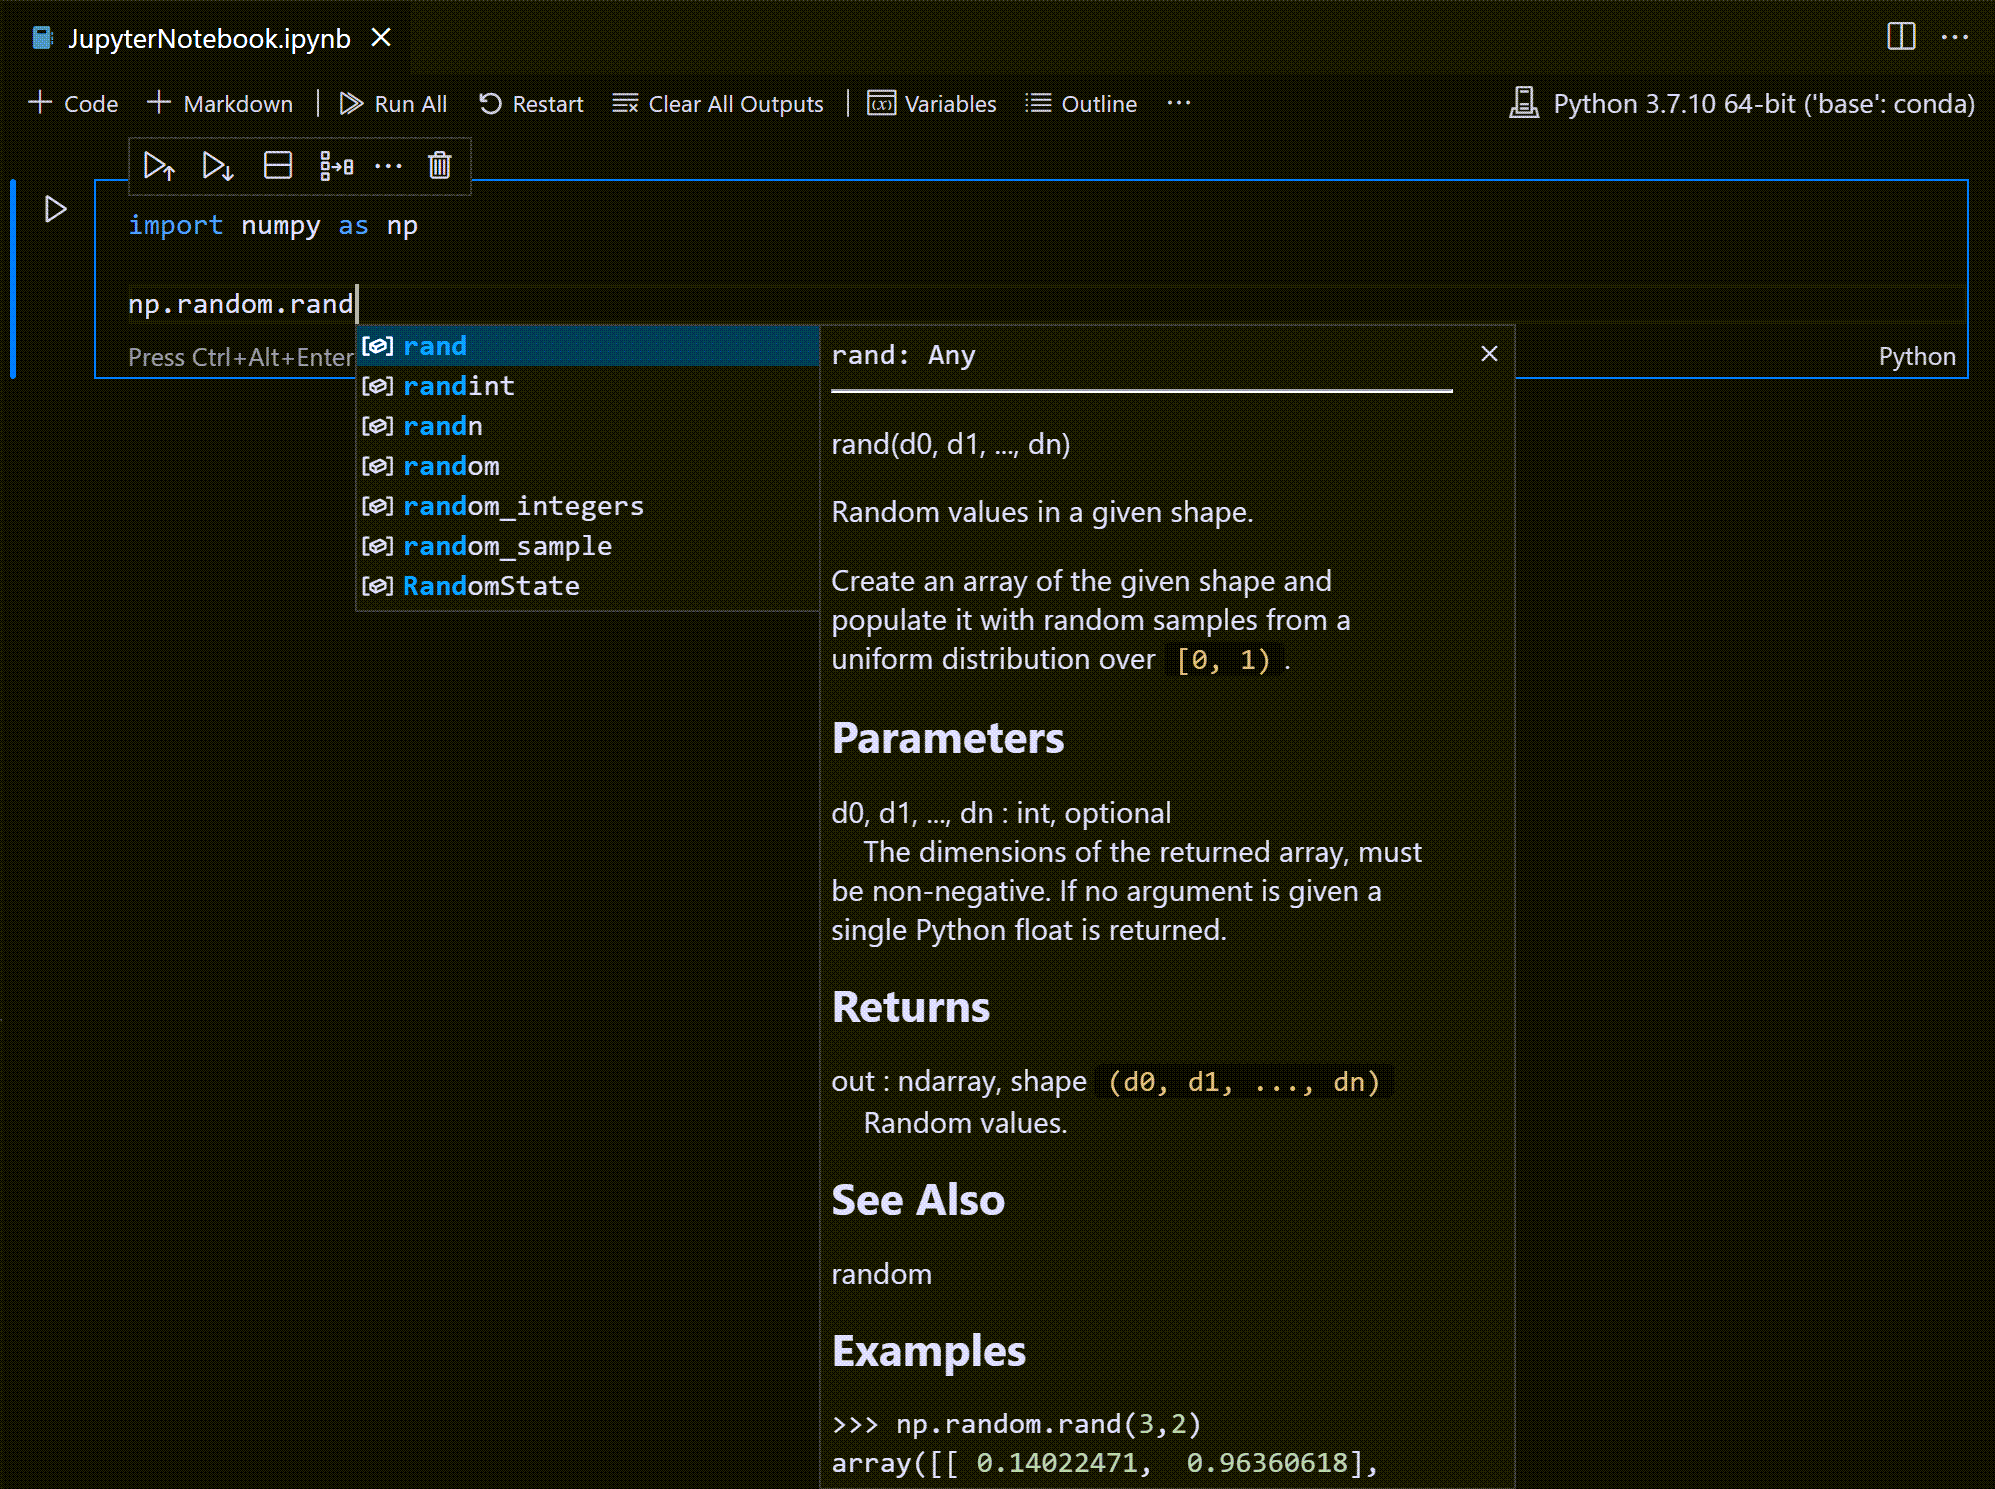
Task: Select 'randint' from autocomplete list
Action: [458, 385]
